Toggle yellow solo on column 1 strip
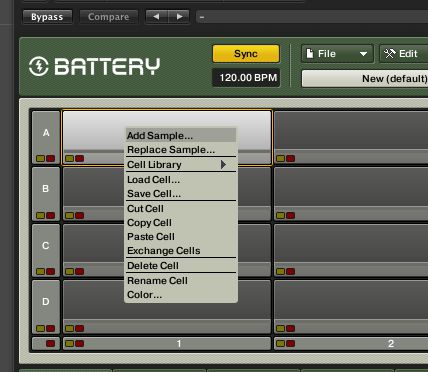The width and height of the screenshot is (428, 372). click(x=69, y=343)
